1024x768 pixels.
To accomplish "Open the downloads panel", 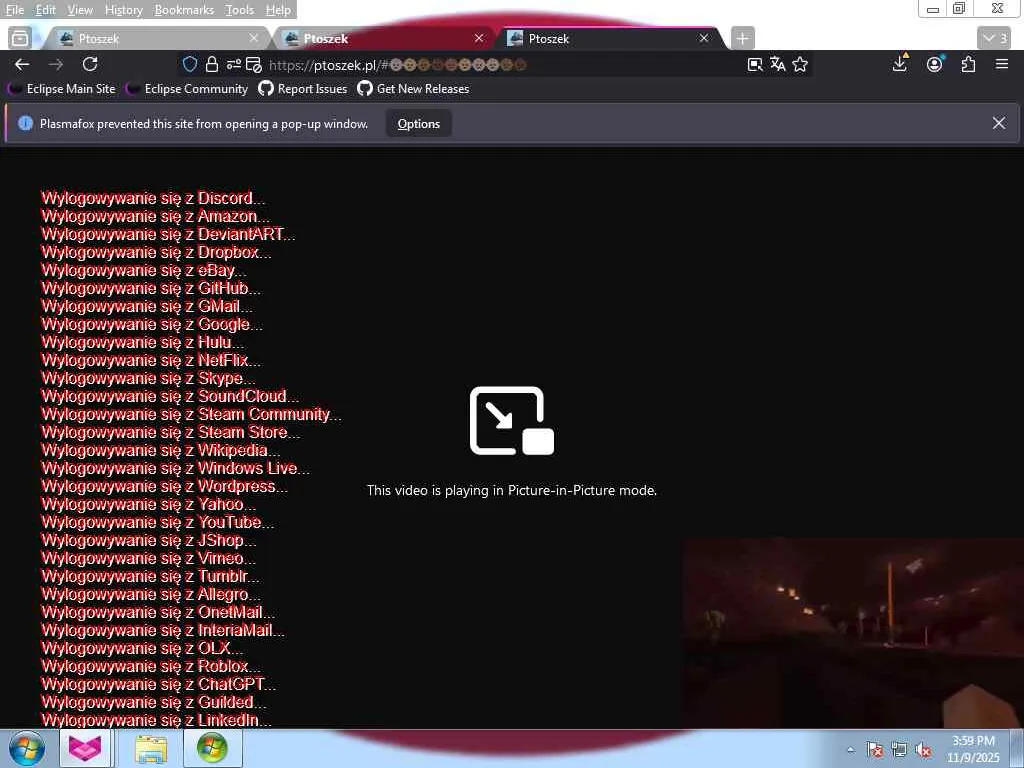I will click(x=900, y=63).
